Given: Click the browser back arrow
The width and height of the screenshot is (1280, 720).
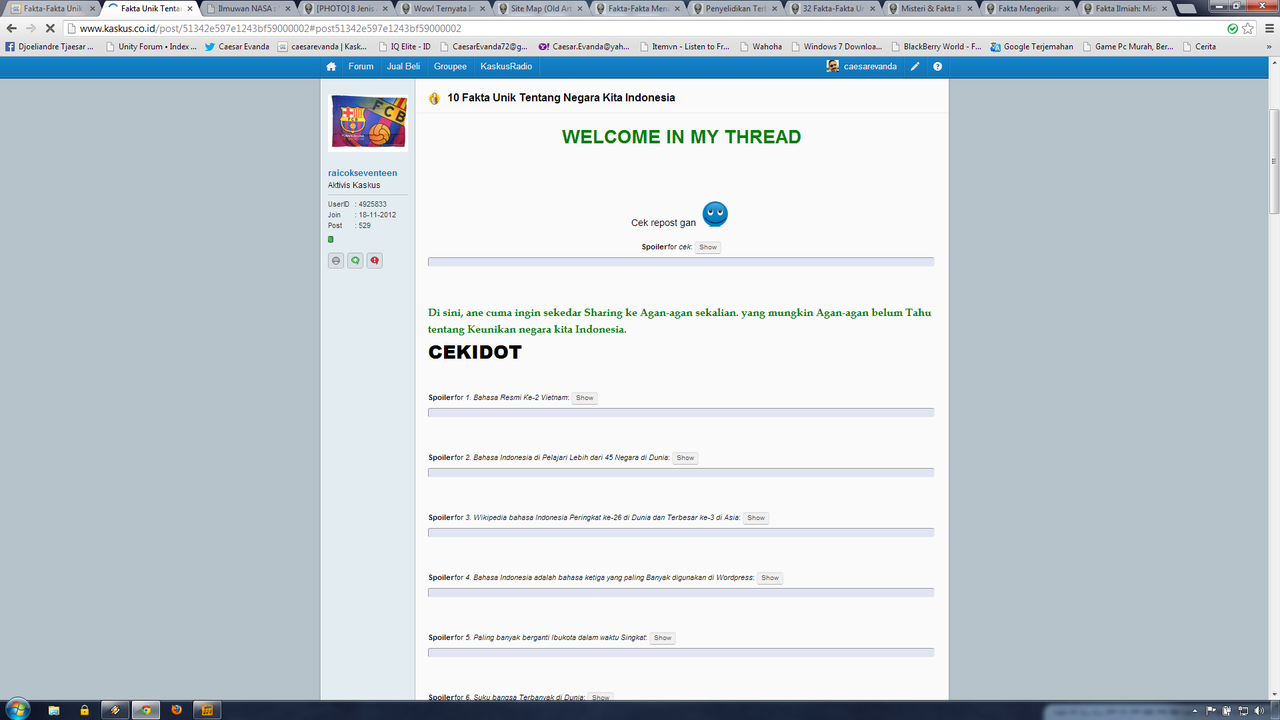Looking at the screenshot, I should point(12,28).
